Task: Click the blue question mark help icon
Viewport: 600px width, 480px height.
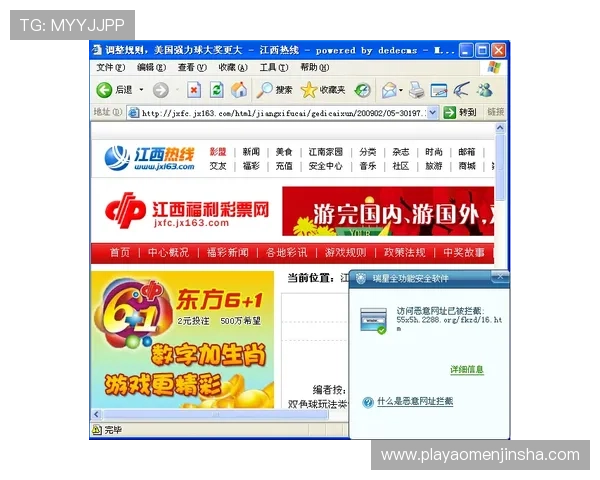Action: coord(368,402)
